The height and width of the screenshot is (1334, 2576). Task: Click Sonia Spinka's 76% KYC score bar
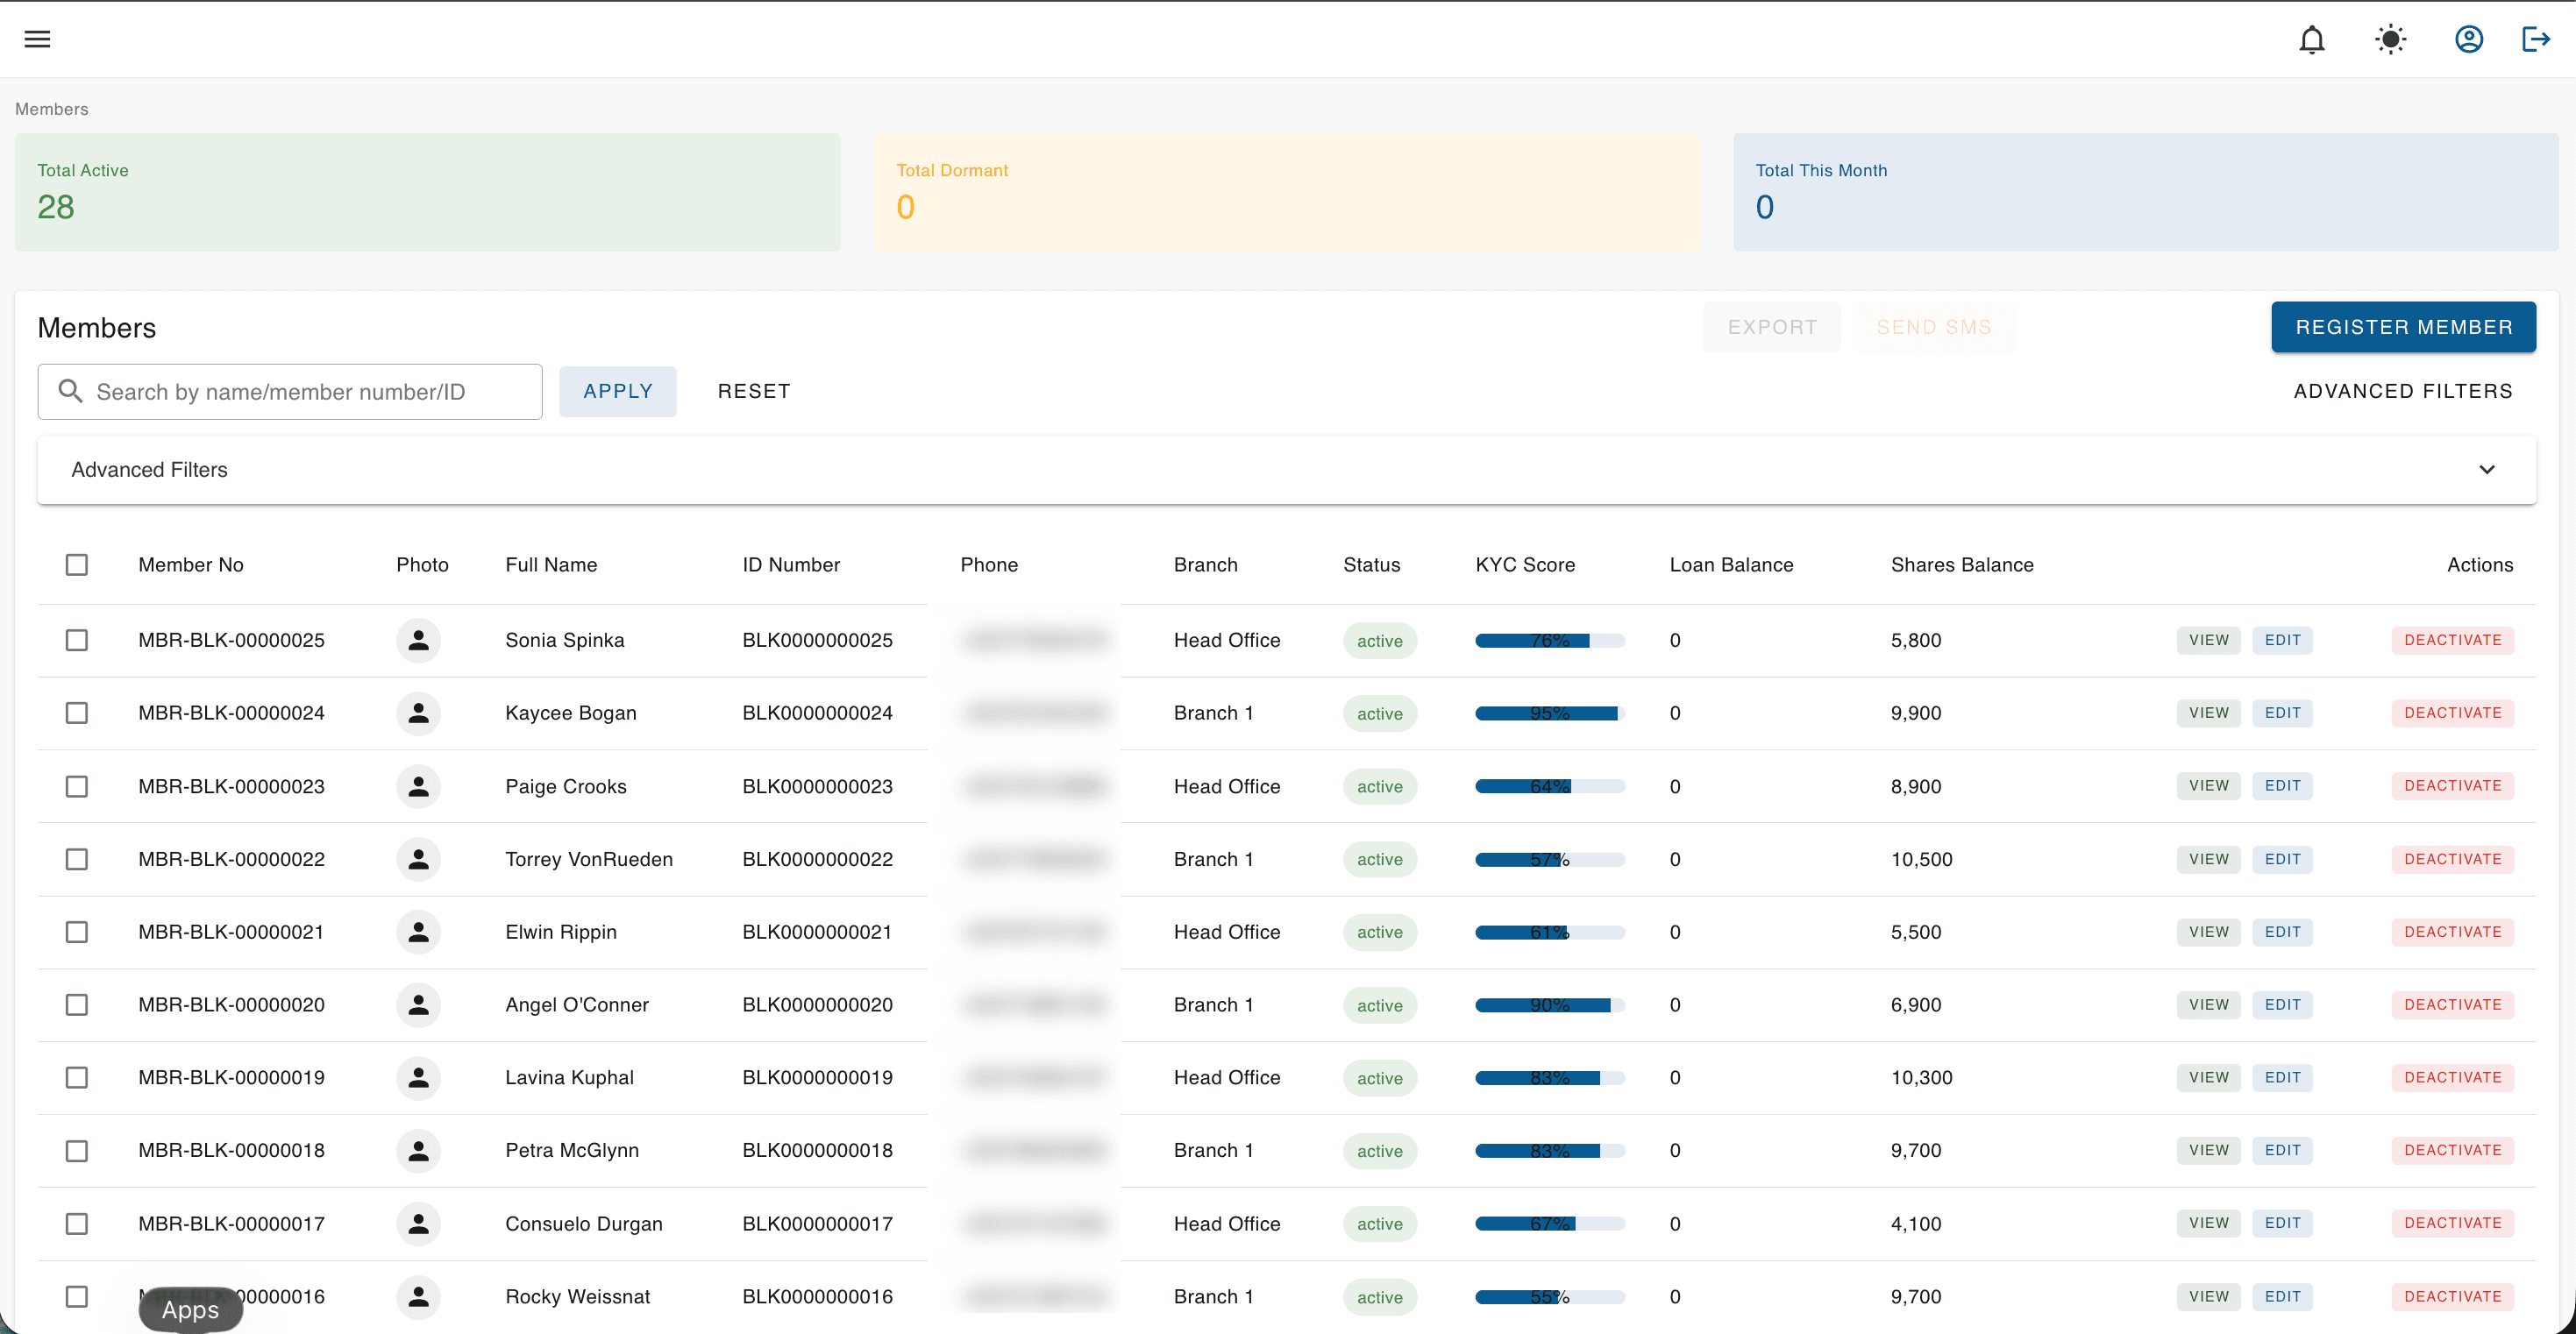coord(1549,641)
